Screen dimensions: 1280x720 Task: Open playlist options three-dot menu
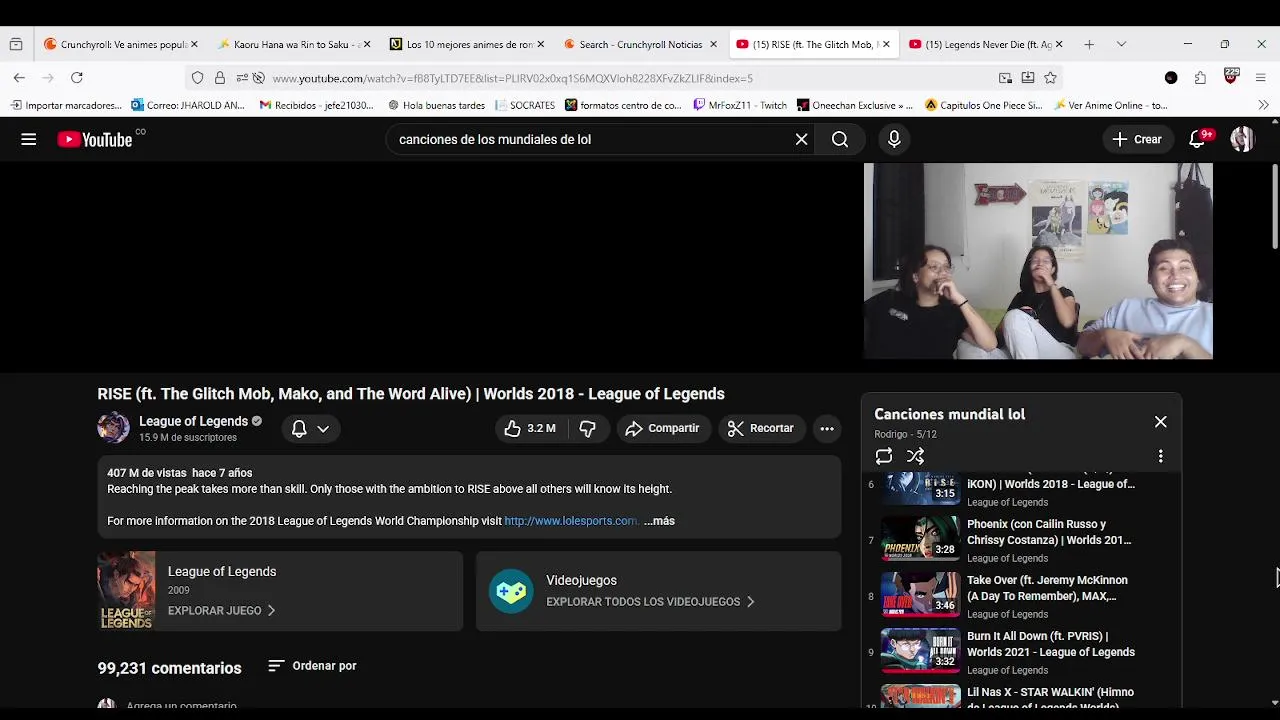click(x=1161, y=456)
